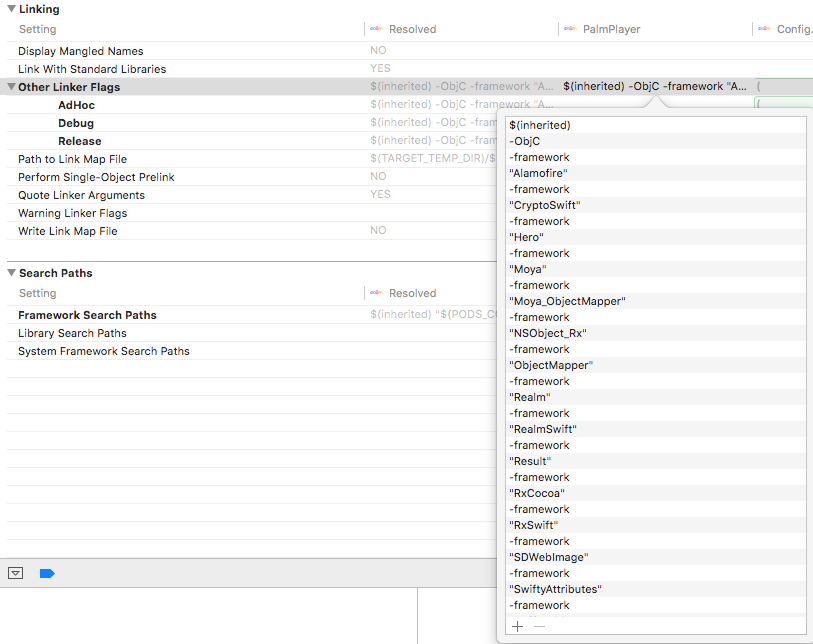The width and height of the screenshot is (813, 644).
Task: Select the "CryptoSwift" entry
Action: [655, 205]
